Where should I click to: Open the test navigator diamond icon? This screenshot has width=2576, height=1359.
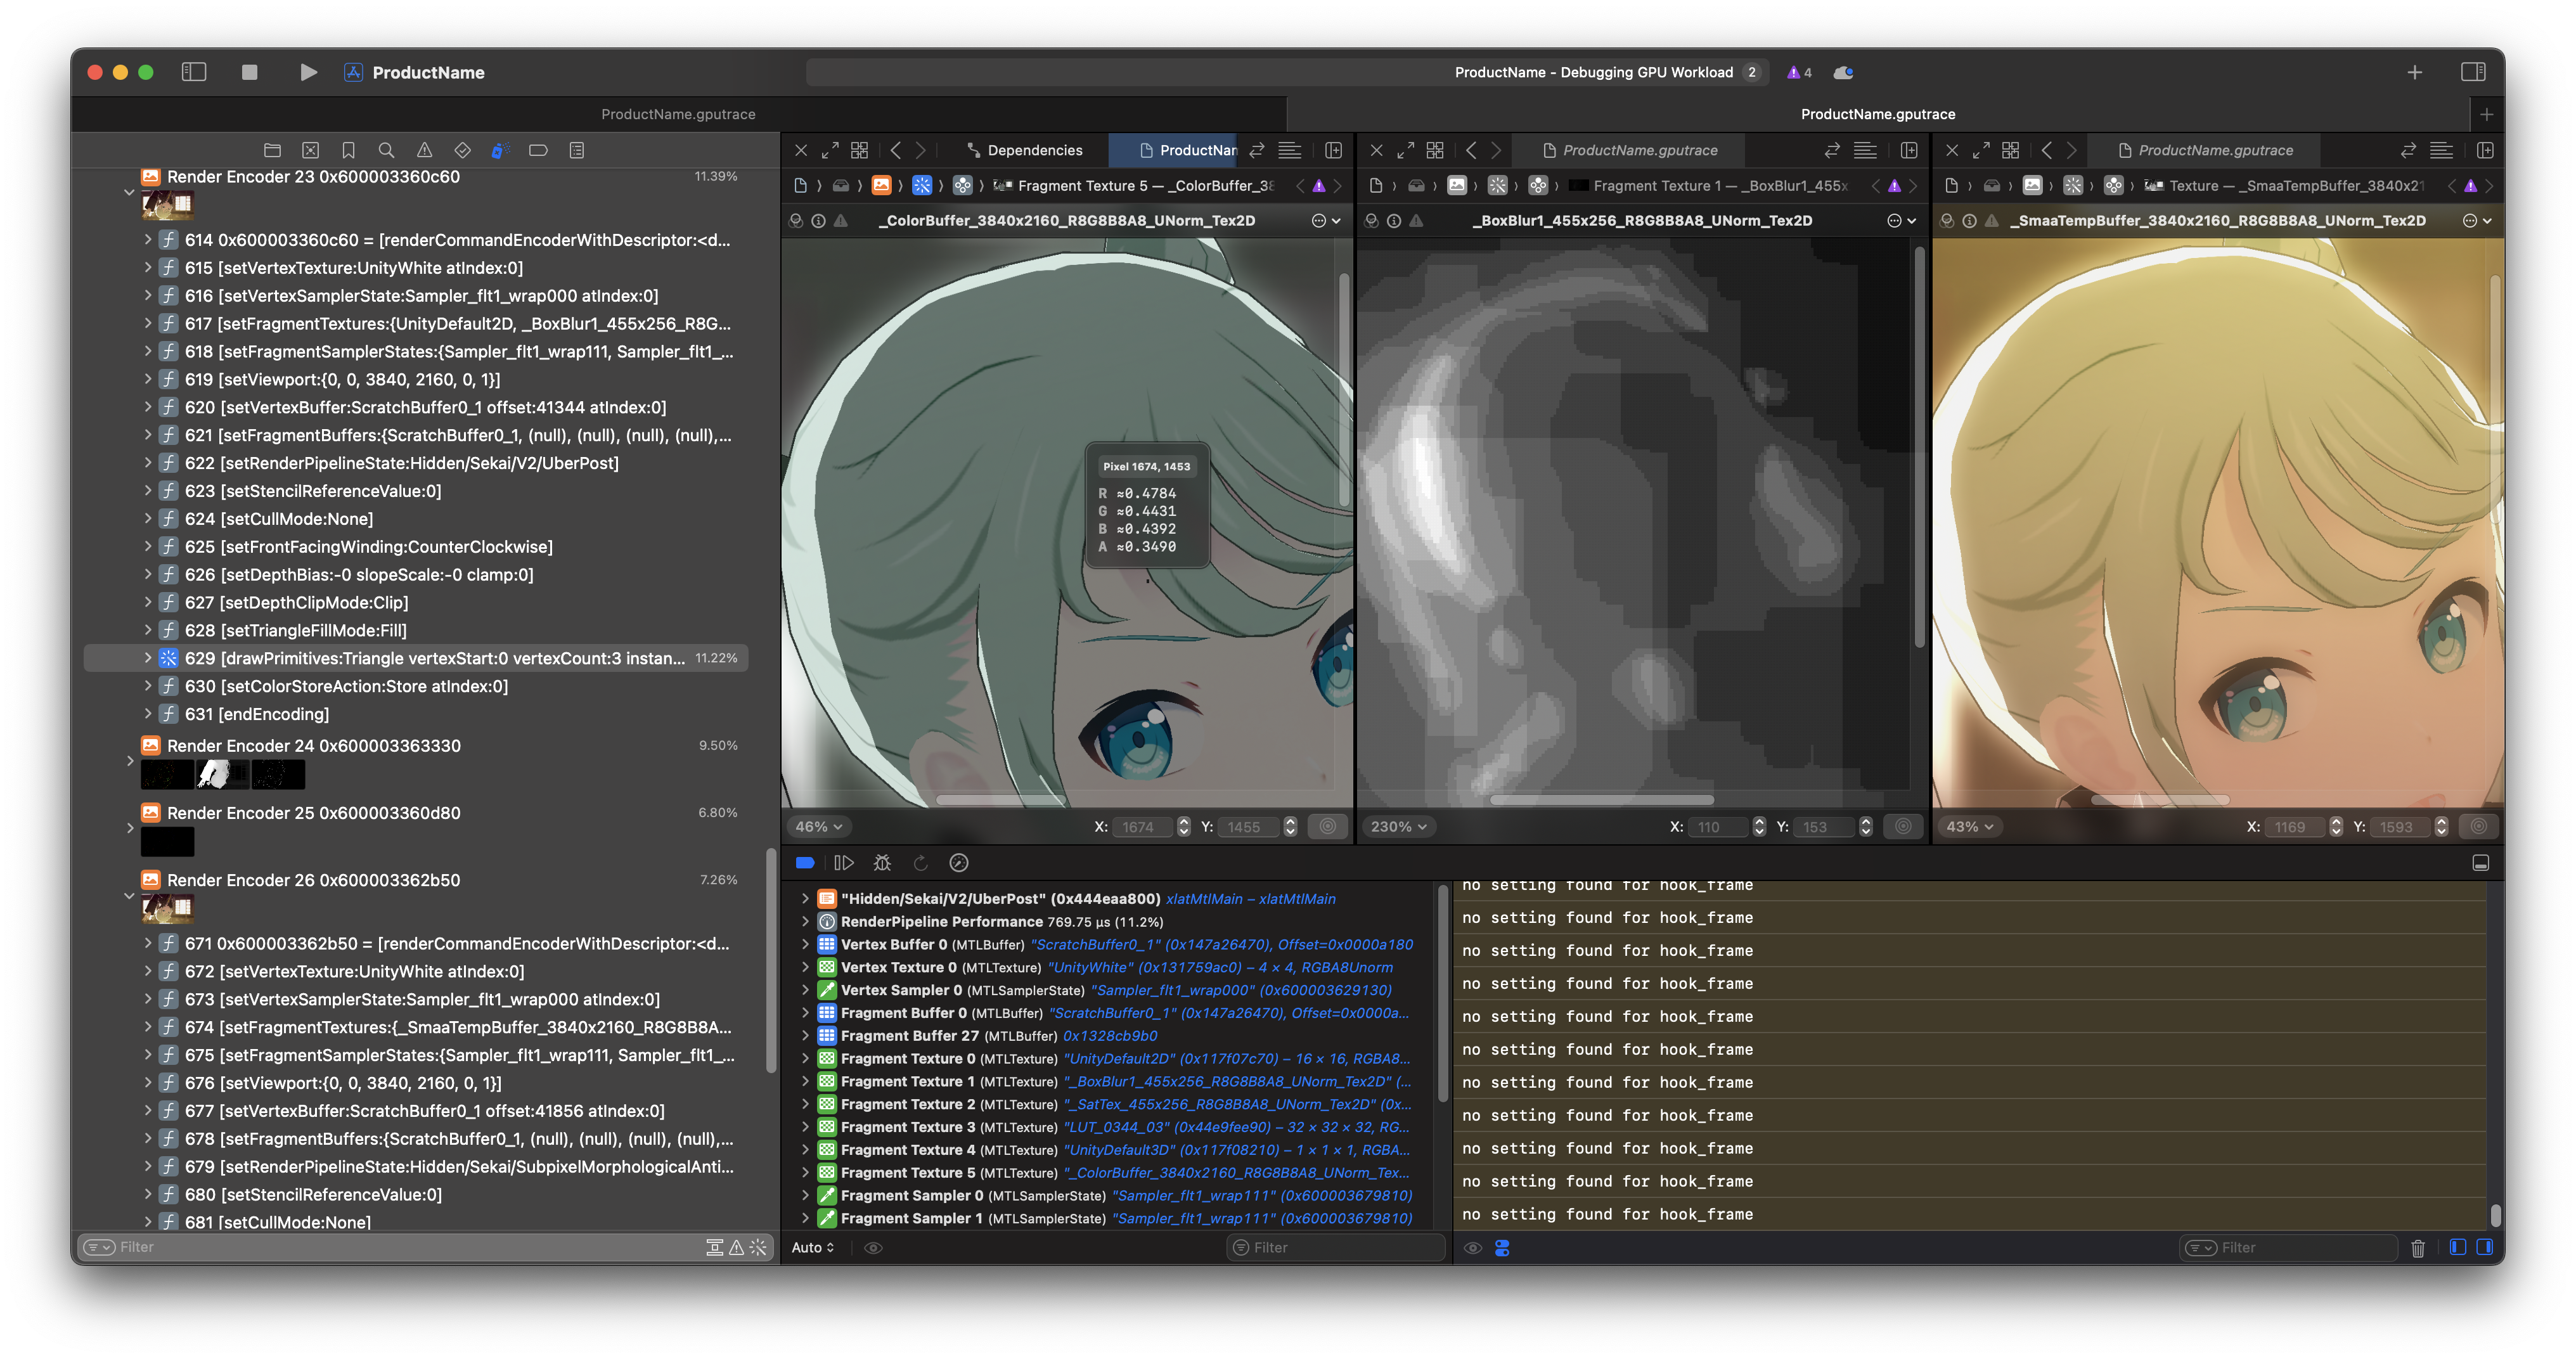[x=462, y=150]
